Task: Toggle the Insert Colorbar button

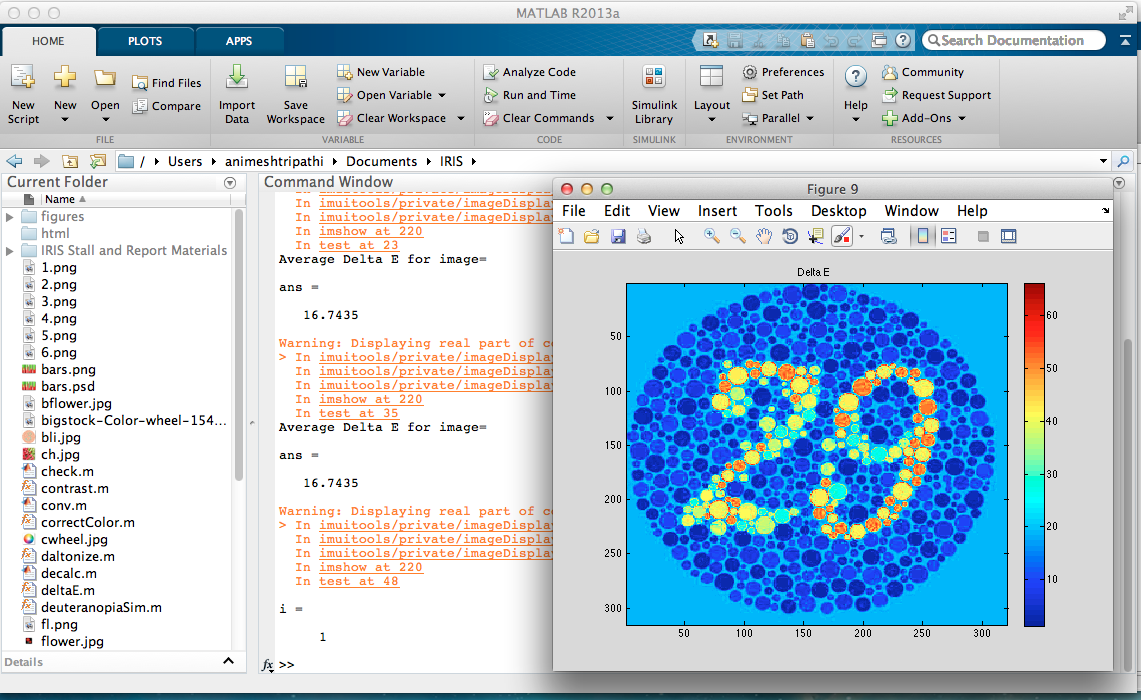Action: [x=922, y=236]
